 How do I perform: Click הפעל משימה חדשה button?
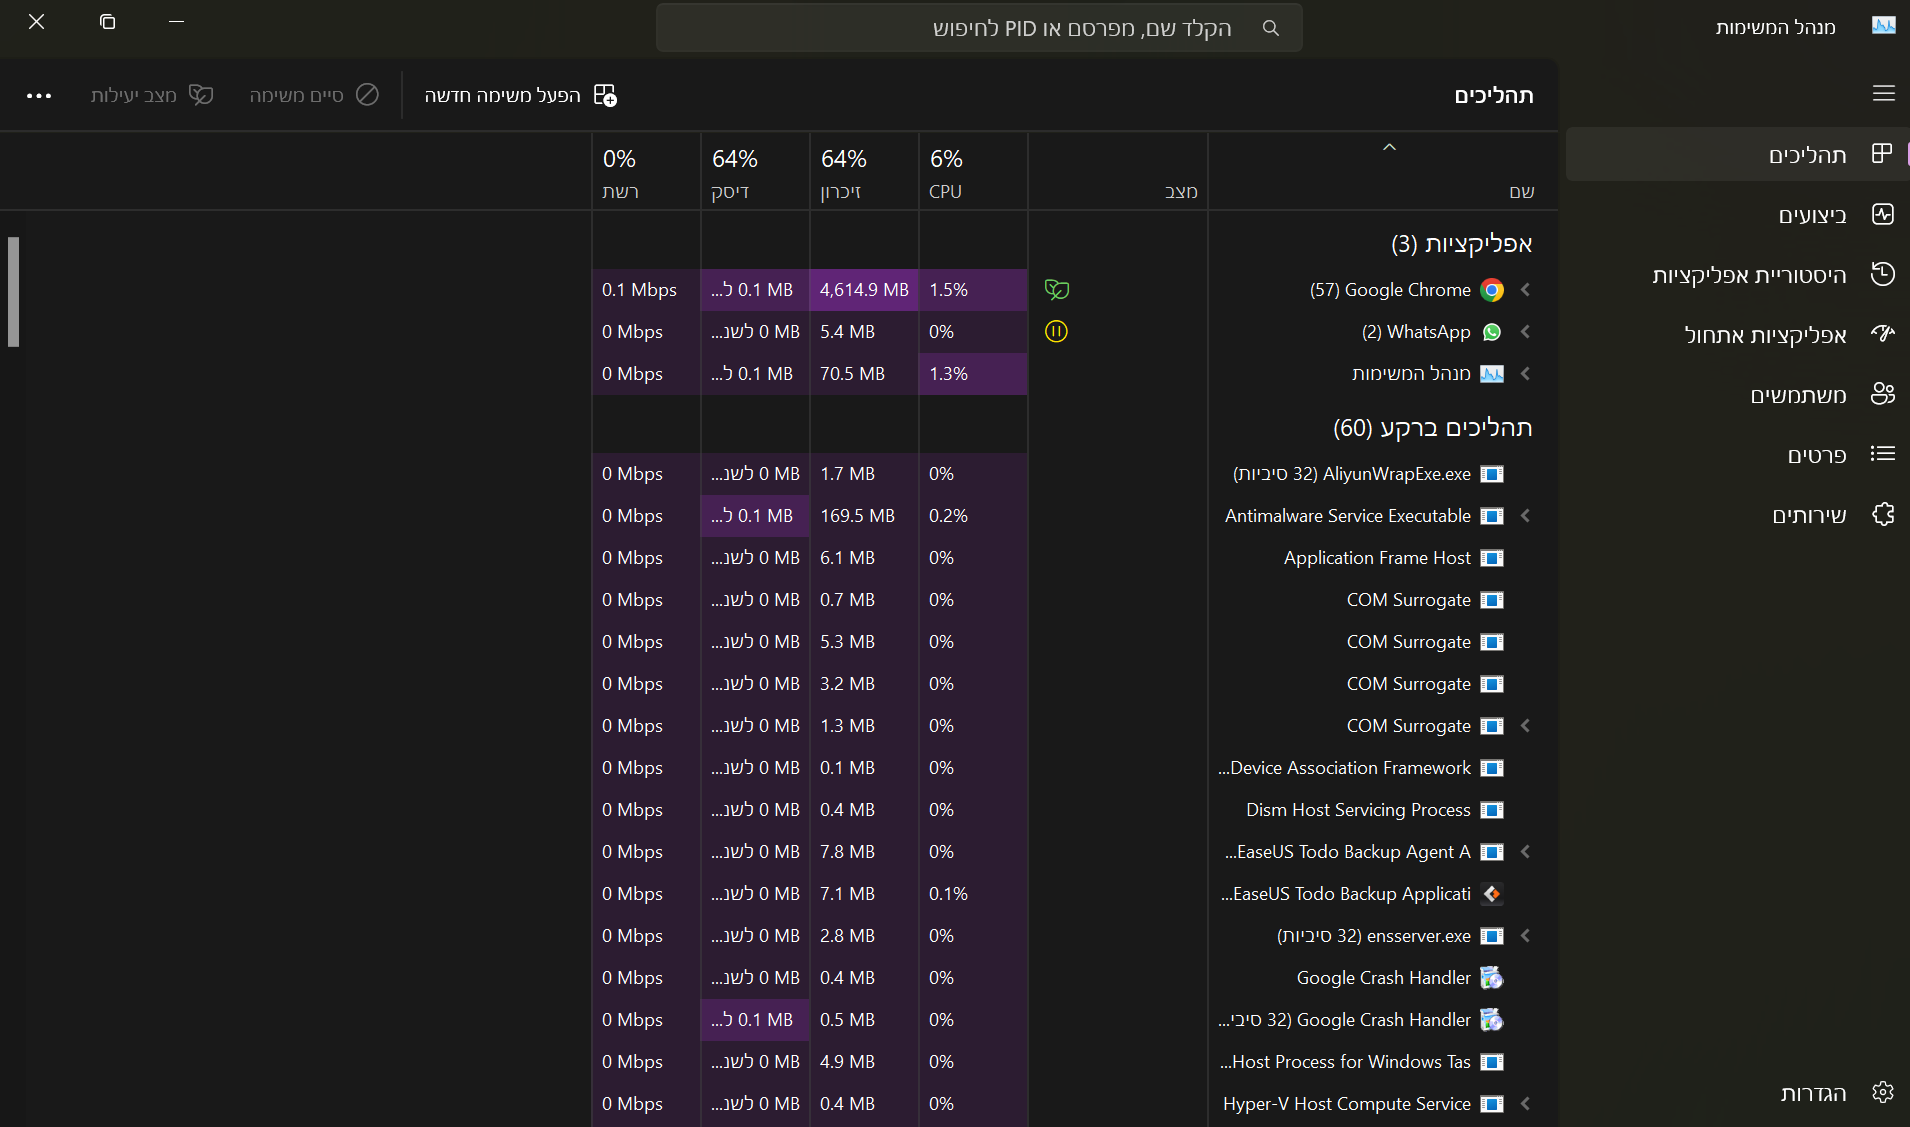(521, 95)
